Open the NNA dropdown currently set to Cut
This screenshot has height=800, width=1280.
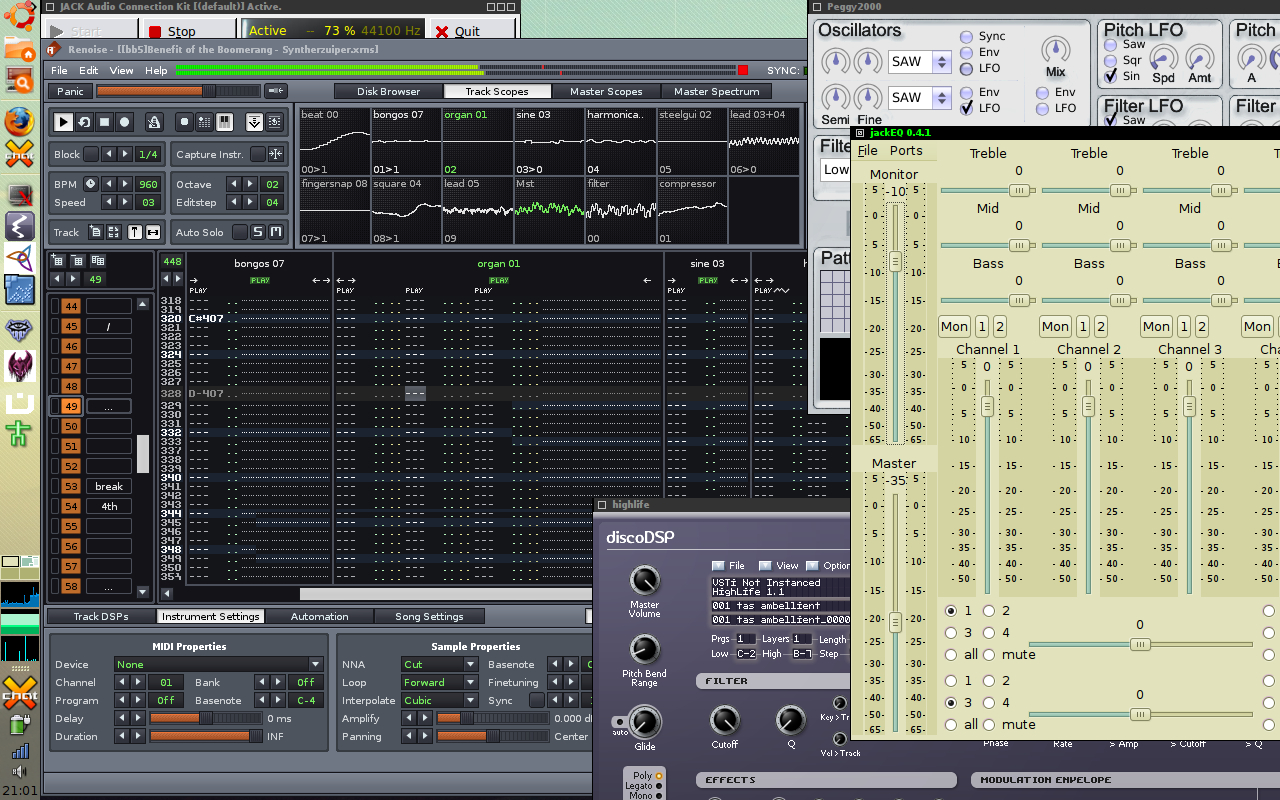pos(438,664)
